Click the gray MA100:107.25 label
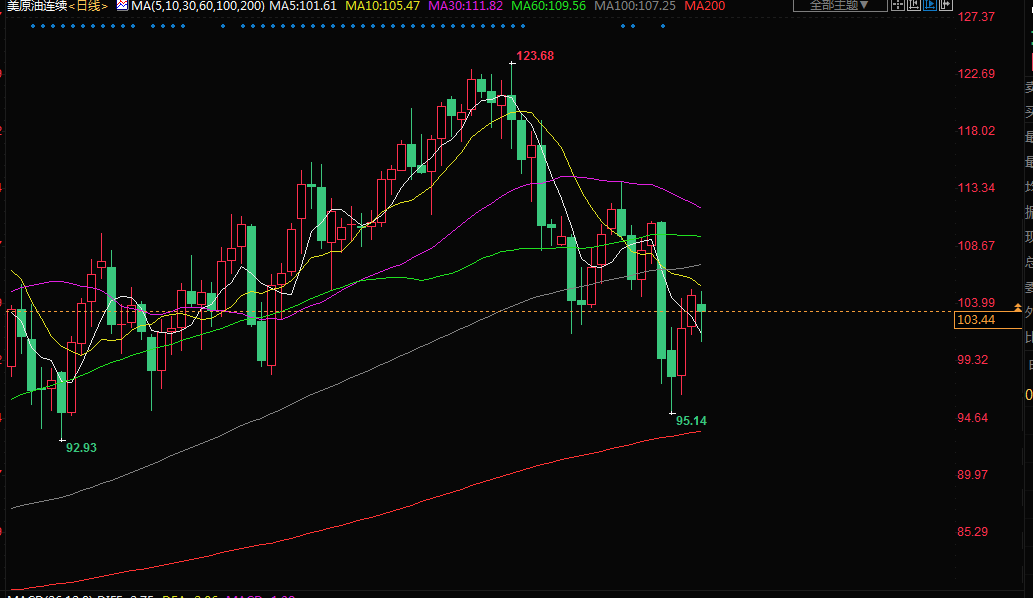The image size is (1033, 598). 635,6
